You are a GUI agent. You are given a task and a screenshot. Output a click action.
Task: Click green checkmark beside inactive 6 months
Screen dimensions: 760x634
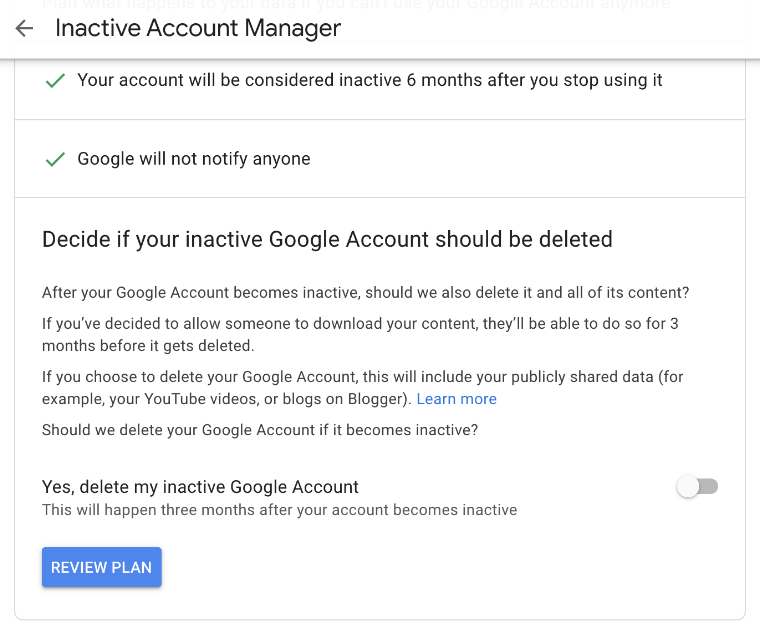click(55, 80)
